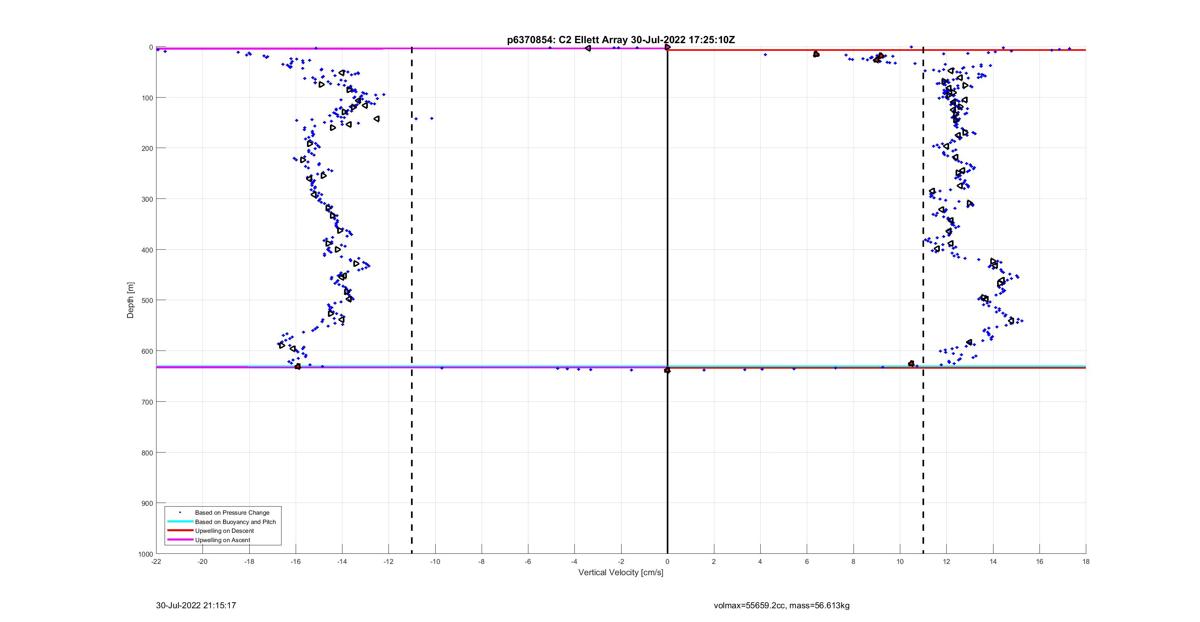Click x-axis tick label '14'

(x=993, y=562)
